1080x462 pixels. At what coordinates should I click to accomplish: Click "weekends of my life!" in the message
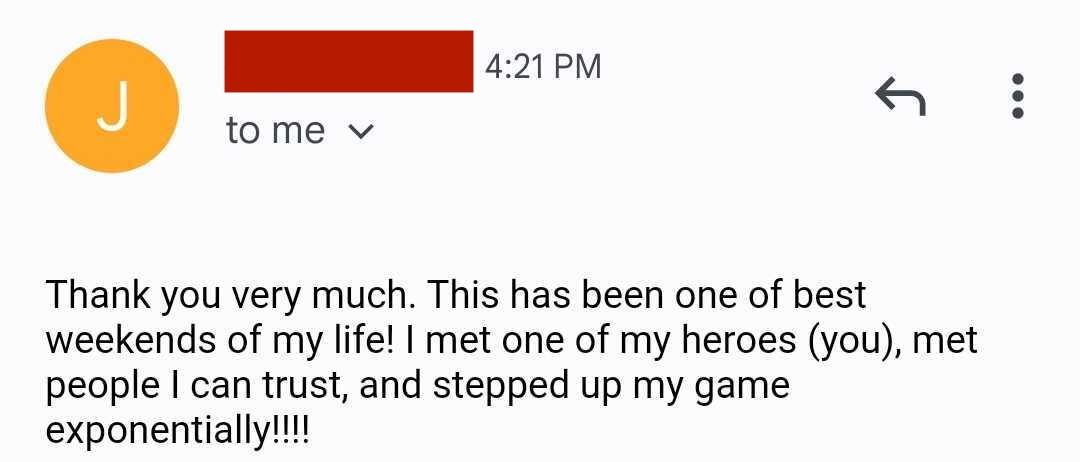point(220,341)
